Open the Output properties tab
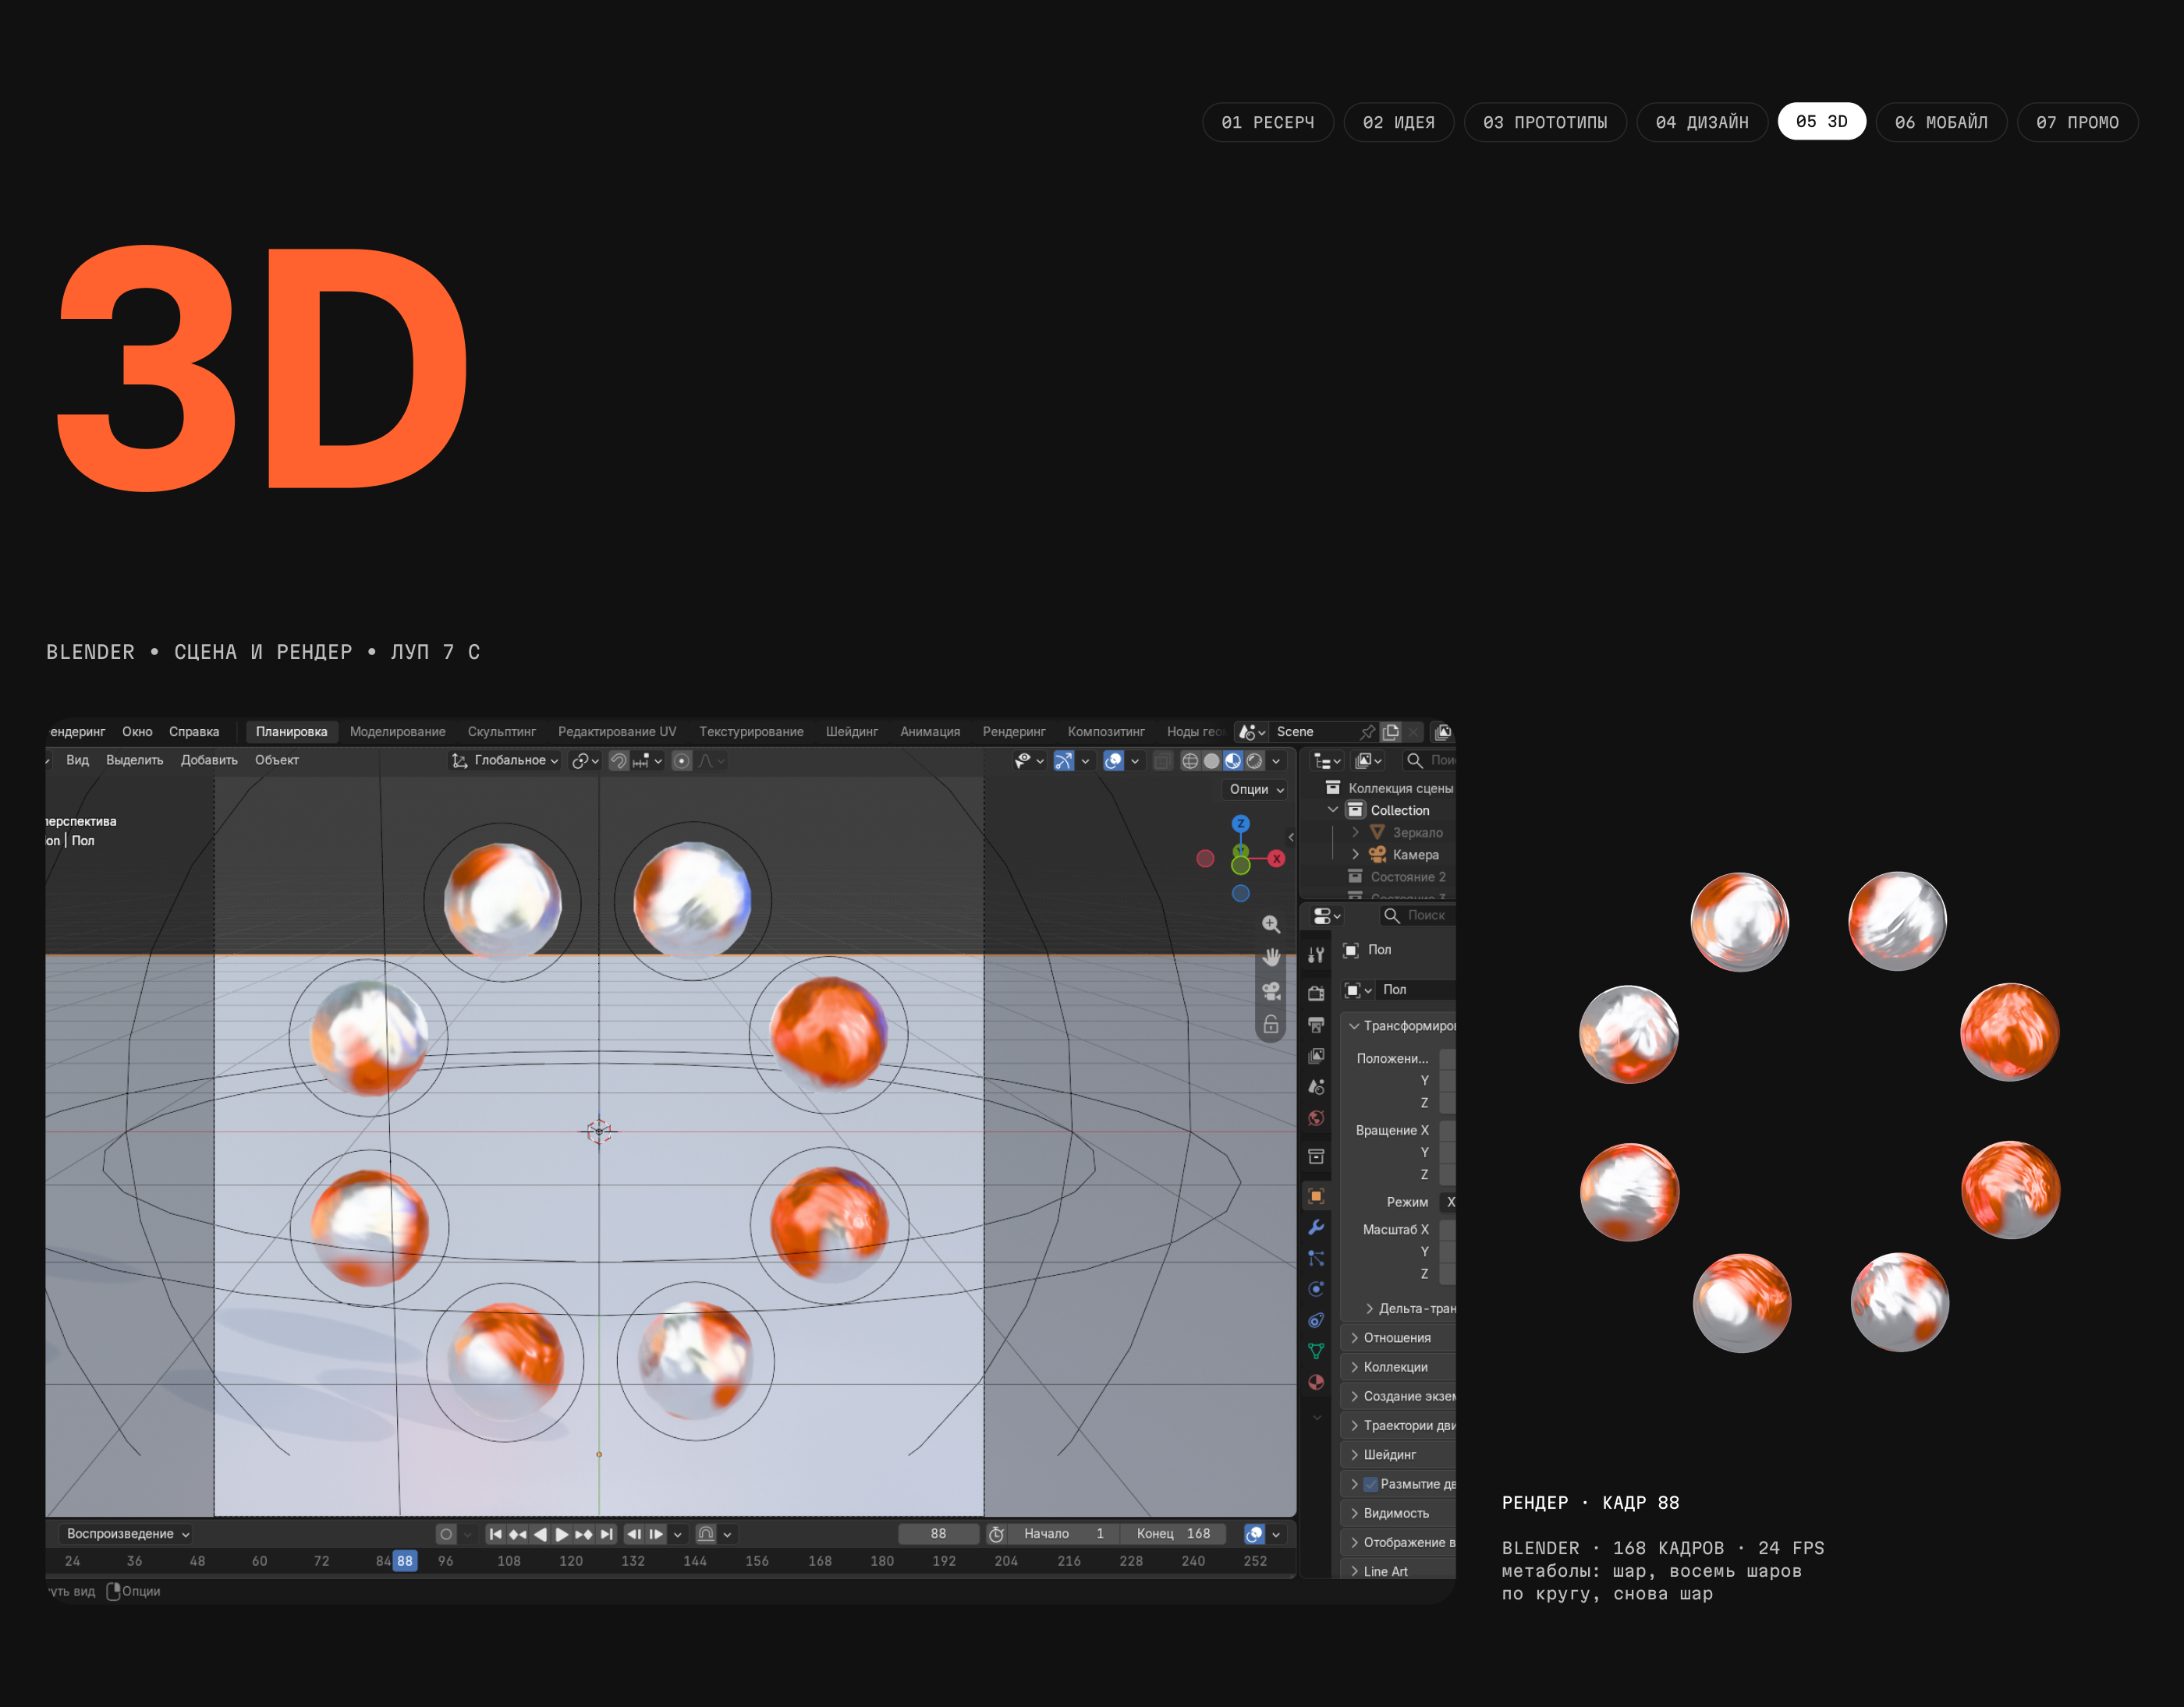 1316,1025
